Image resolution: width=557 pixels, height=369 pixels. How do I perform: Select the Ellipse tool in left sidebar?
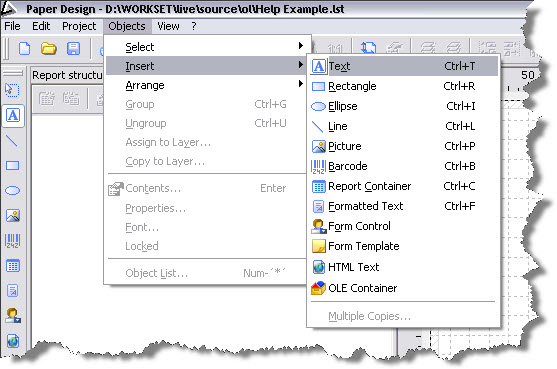(12, 191)
